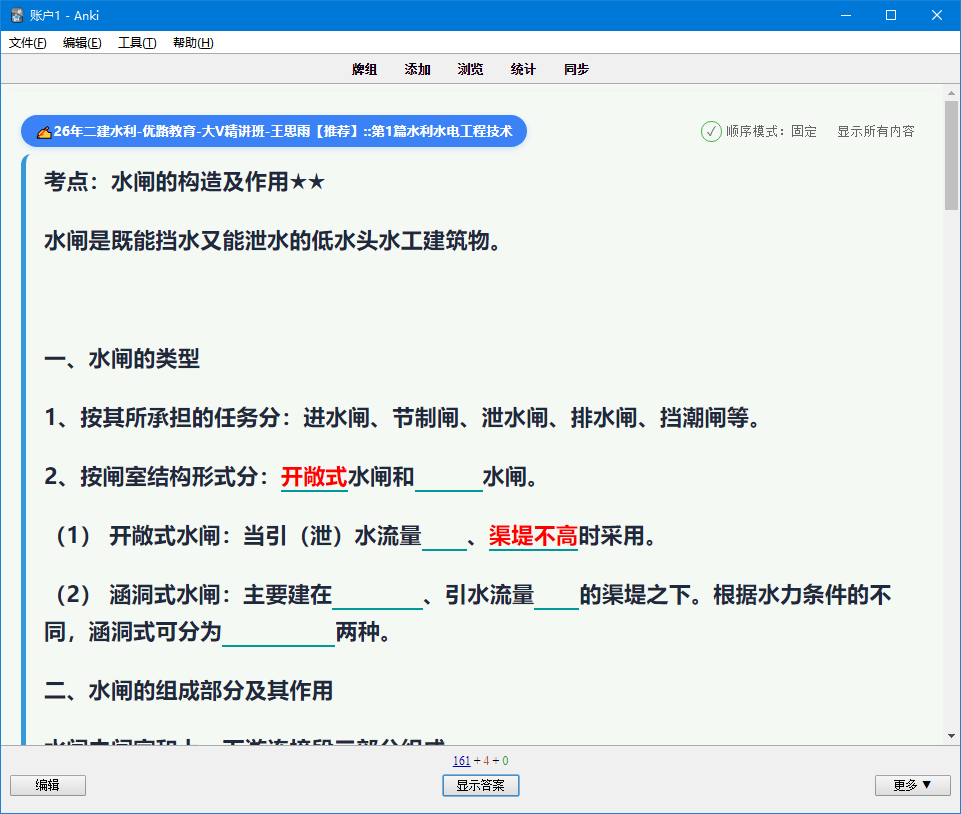Reveal the blank after 引（泄）水流量

tap(444, 538)
